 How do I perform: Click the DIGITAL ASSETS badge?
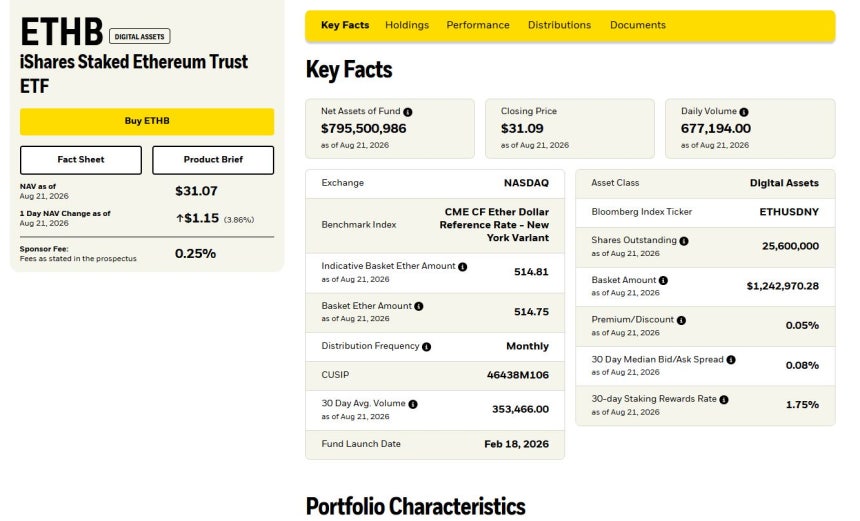pos(139,36)
